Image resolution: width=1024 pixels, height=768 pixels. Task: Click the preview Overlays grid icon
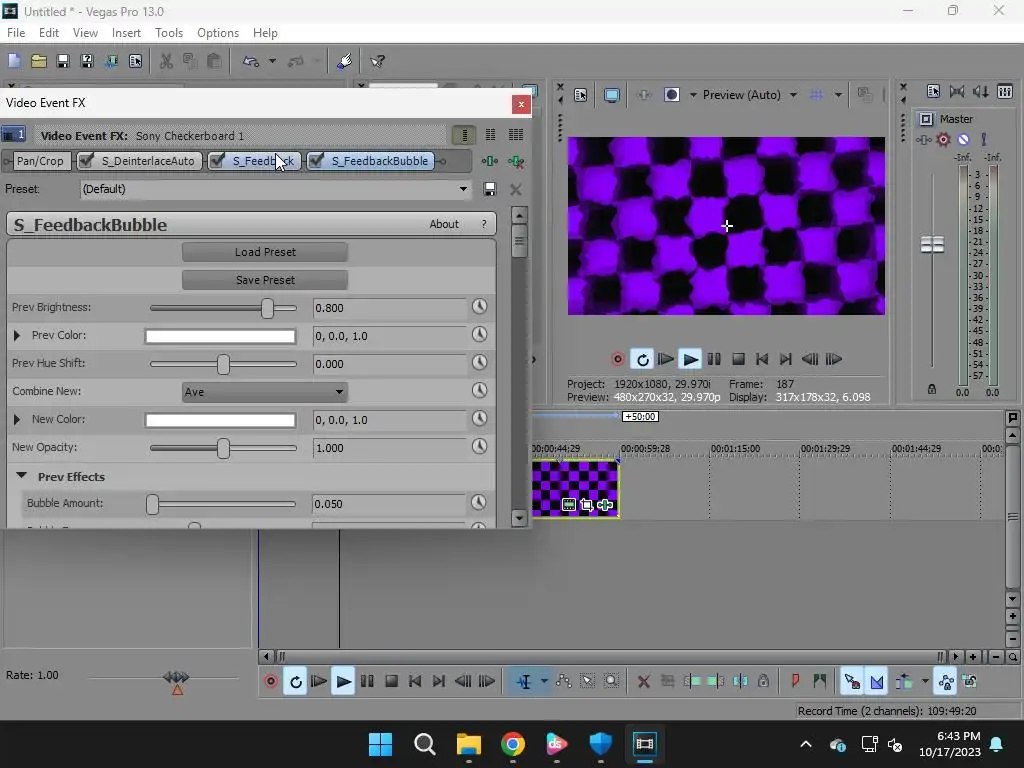coord(816,95)
